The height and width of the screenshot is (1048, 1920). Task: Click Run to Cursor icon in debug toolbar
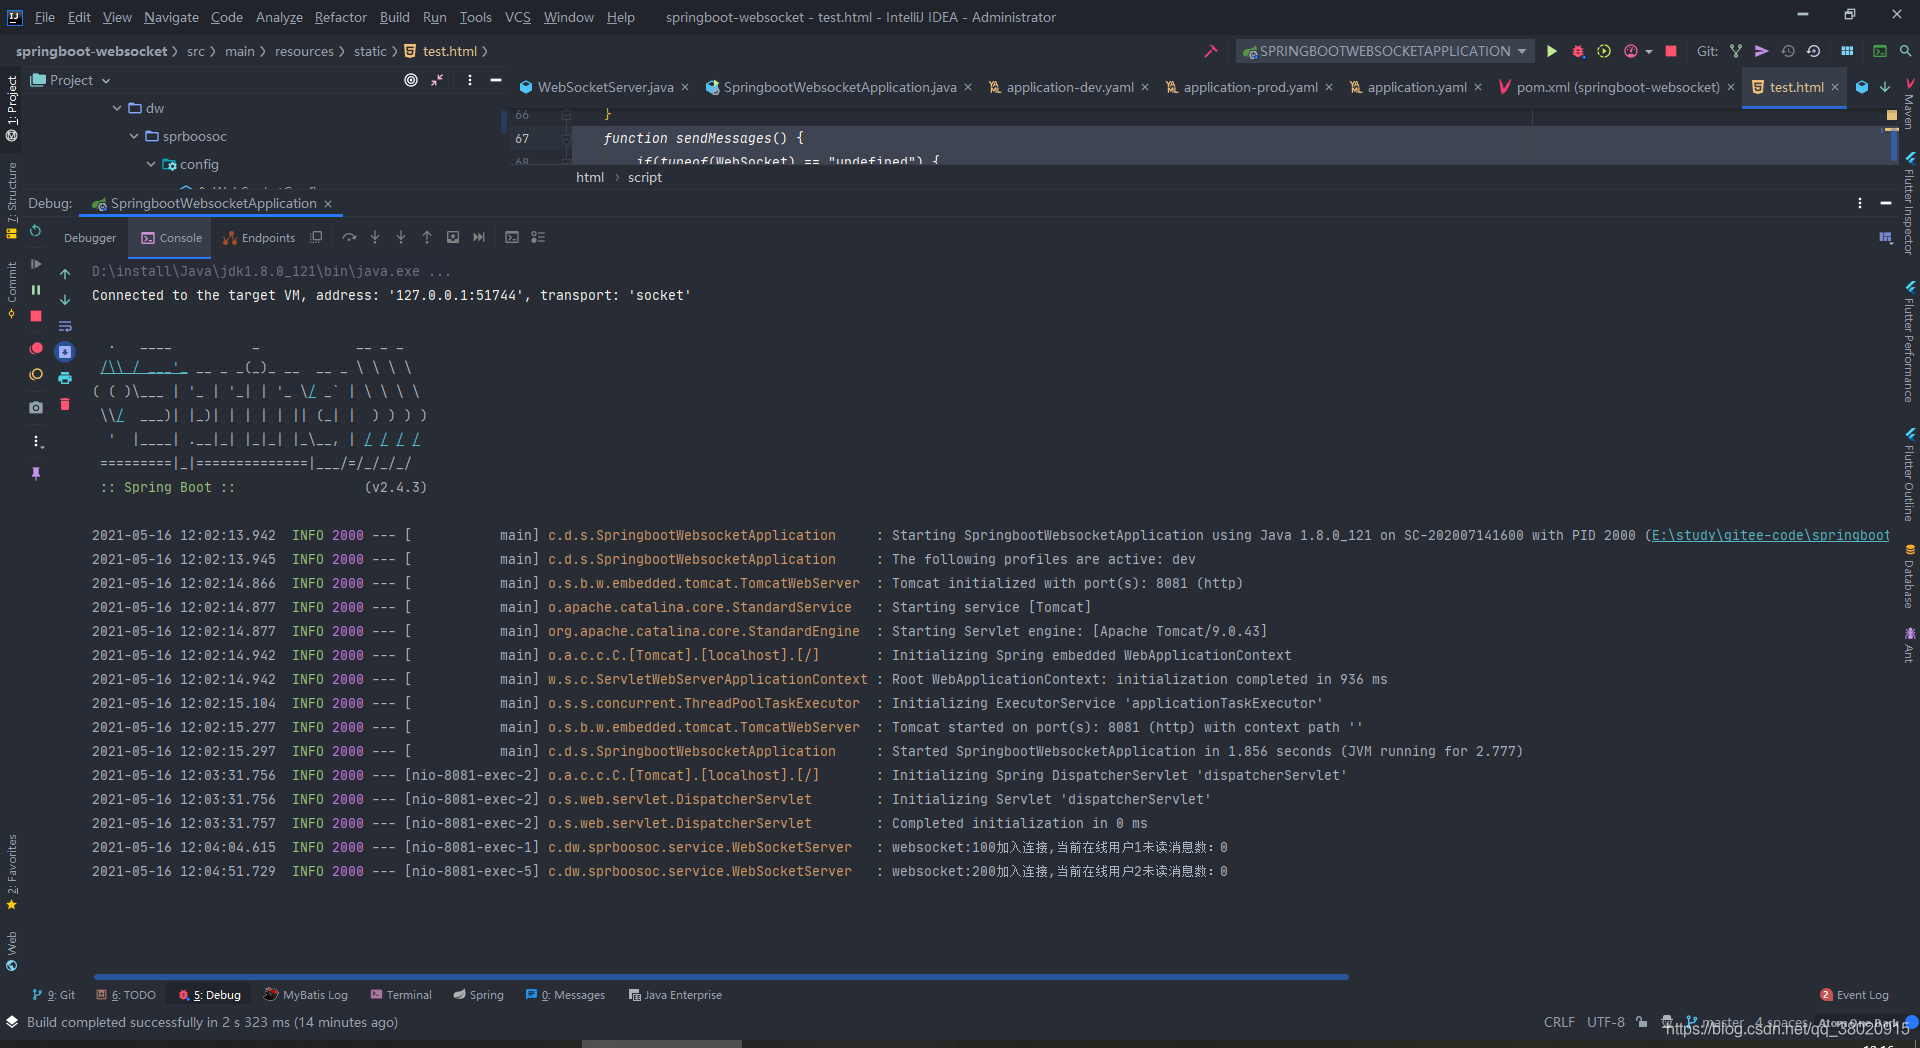pos(479,237)
